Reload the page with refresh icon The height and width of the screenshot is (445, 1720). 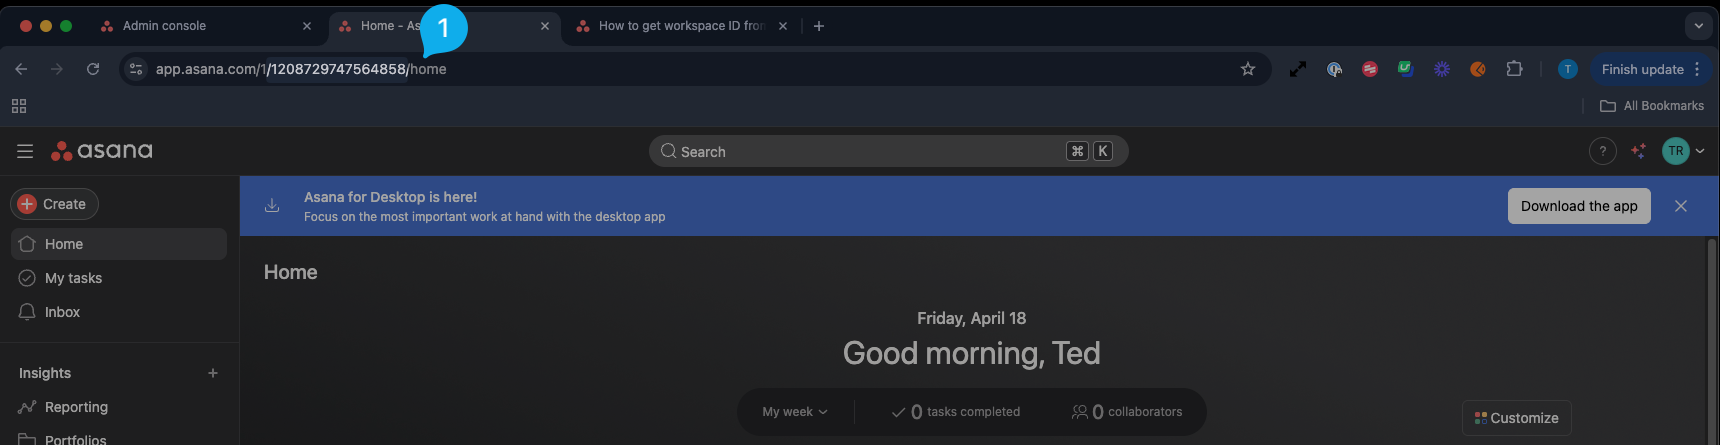(93, 69)
